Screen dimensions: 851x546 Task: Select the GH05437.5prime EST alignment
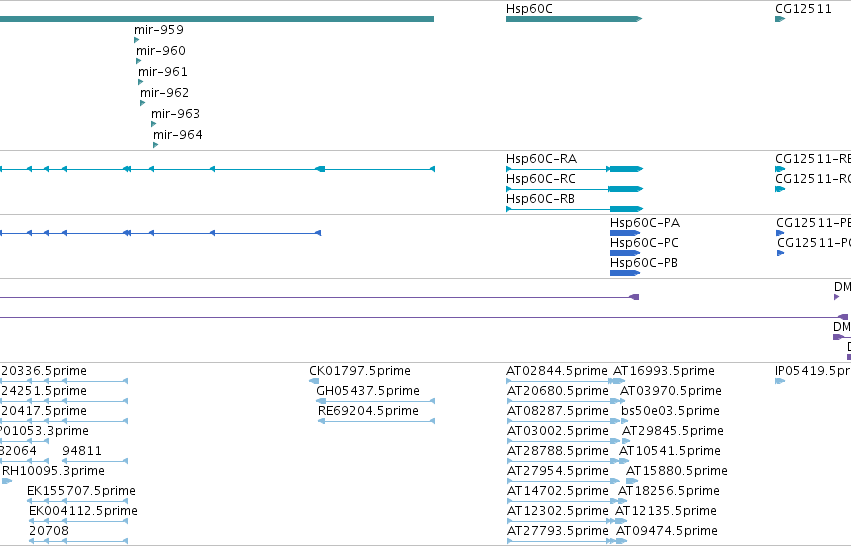[376, 401]
